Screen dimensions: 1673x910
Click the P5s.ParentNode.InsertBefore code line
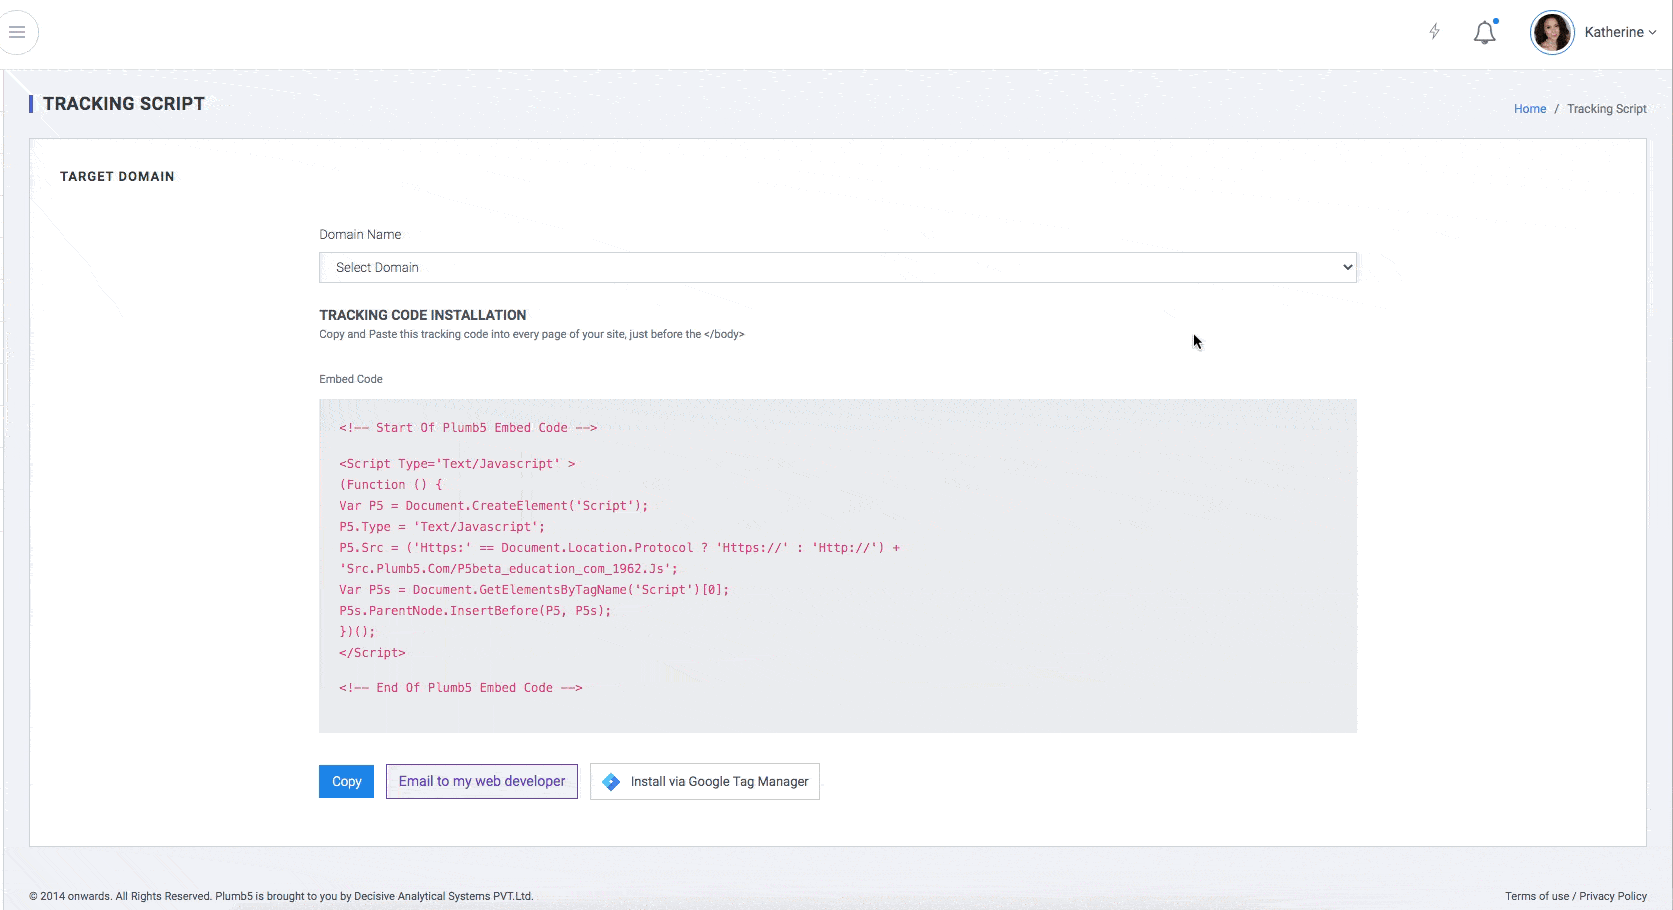tap(475, 610)
